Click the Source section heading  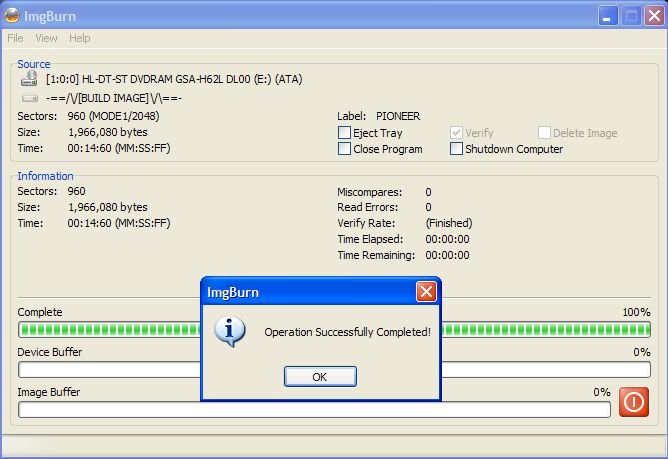coord(34,64)
